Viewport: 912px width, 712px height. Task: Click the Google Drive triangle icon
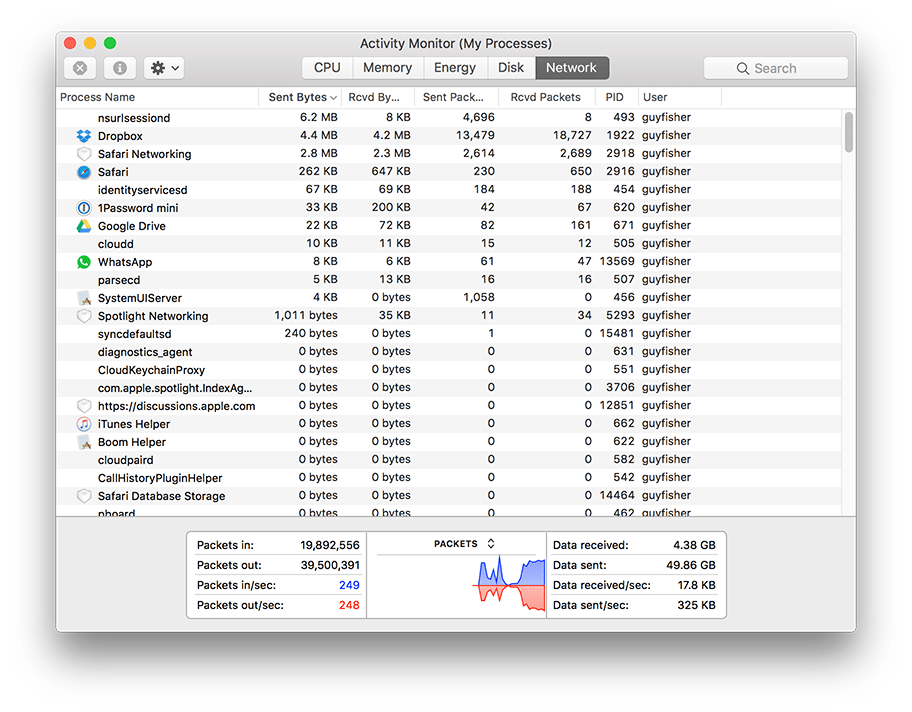tap(83, 225)
